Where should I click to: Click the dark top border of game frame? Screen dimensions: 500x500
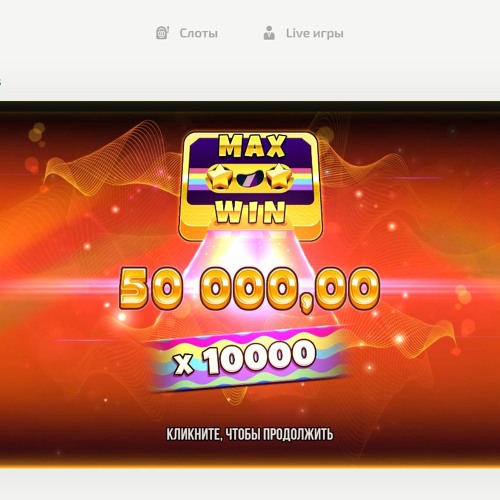point(250,106)
